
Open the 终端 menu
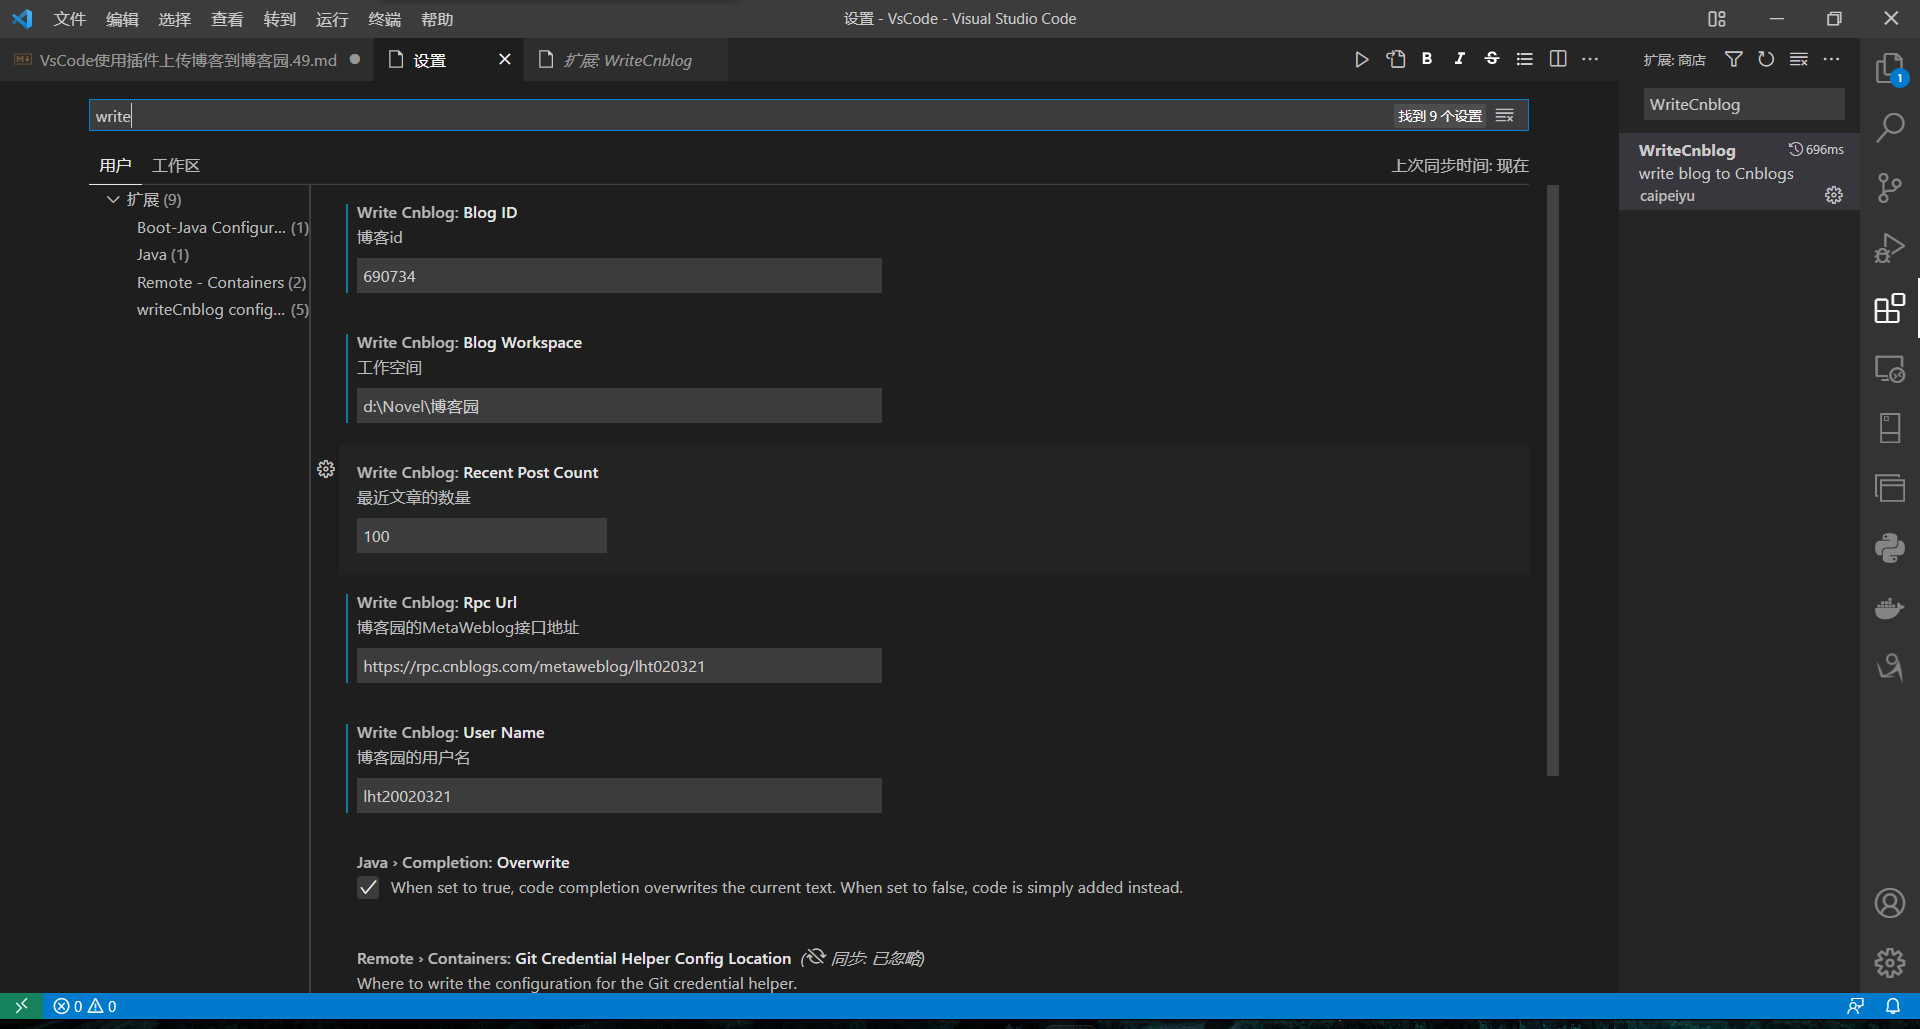click(385, 19)
